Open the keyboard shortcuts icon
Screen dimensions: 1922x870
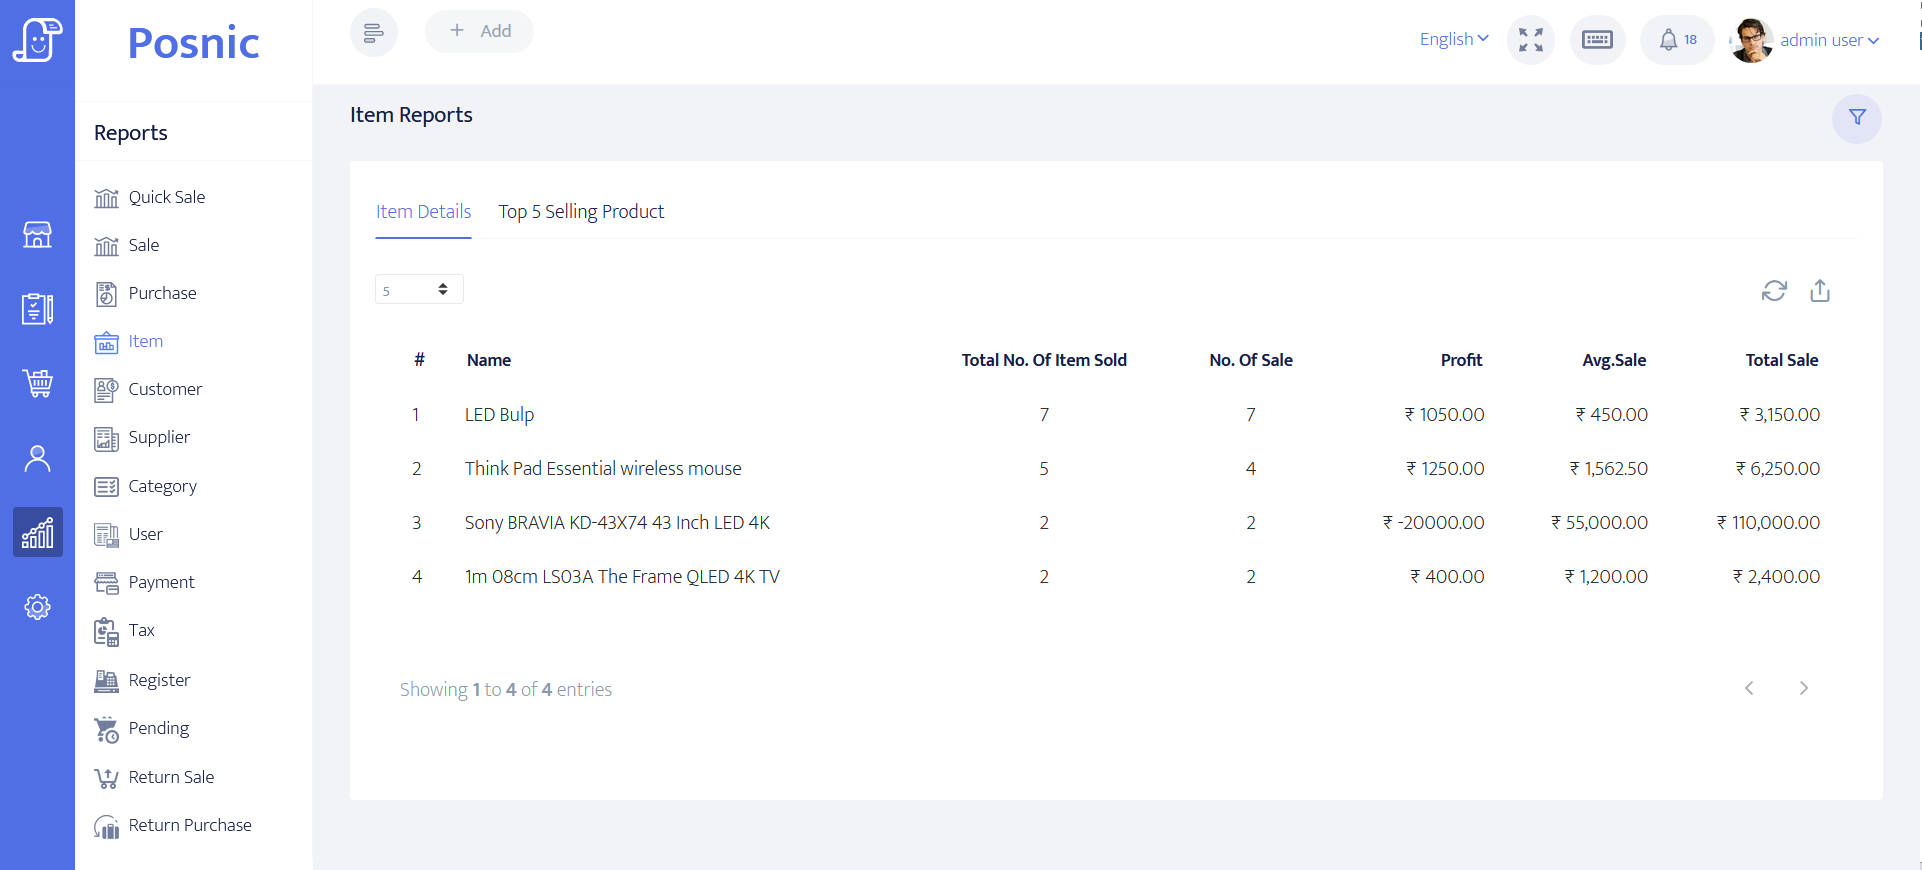pos(1597,40)
